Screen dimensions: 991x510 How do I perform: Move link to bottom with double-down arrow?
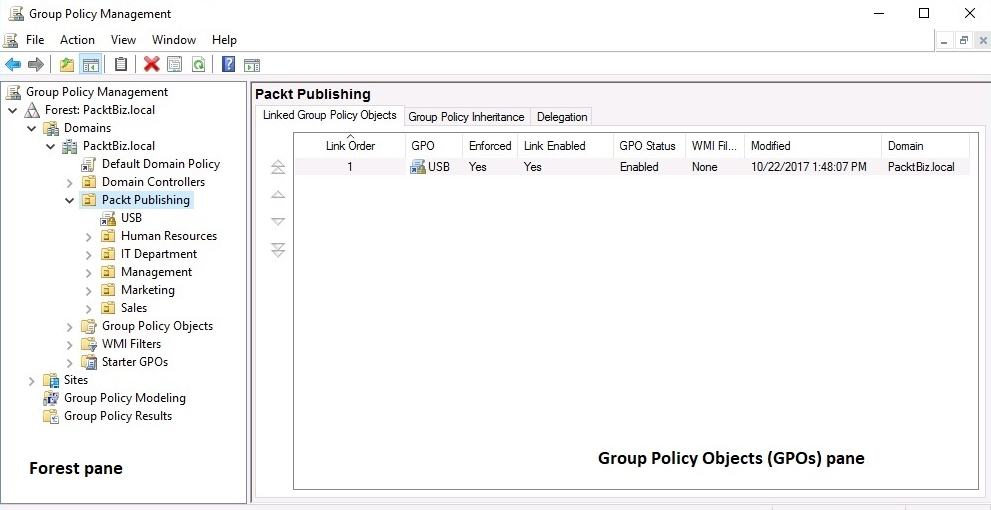278,250
